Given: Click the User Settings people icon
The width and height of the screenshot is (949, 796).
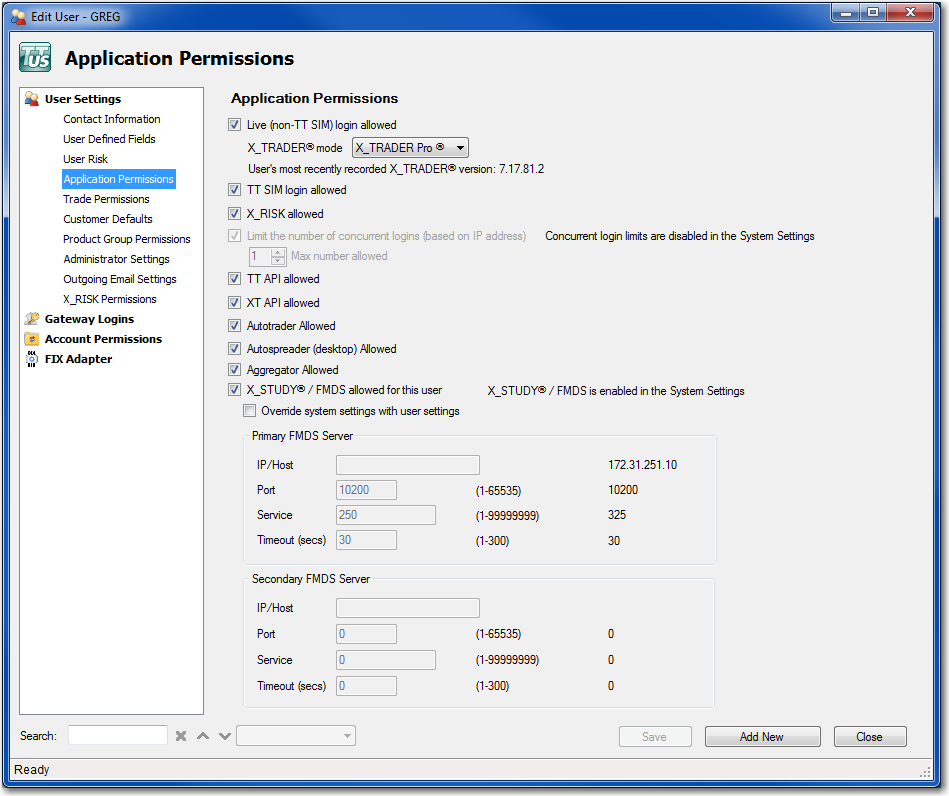Looking at the screenshot, I should [31, 98].
